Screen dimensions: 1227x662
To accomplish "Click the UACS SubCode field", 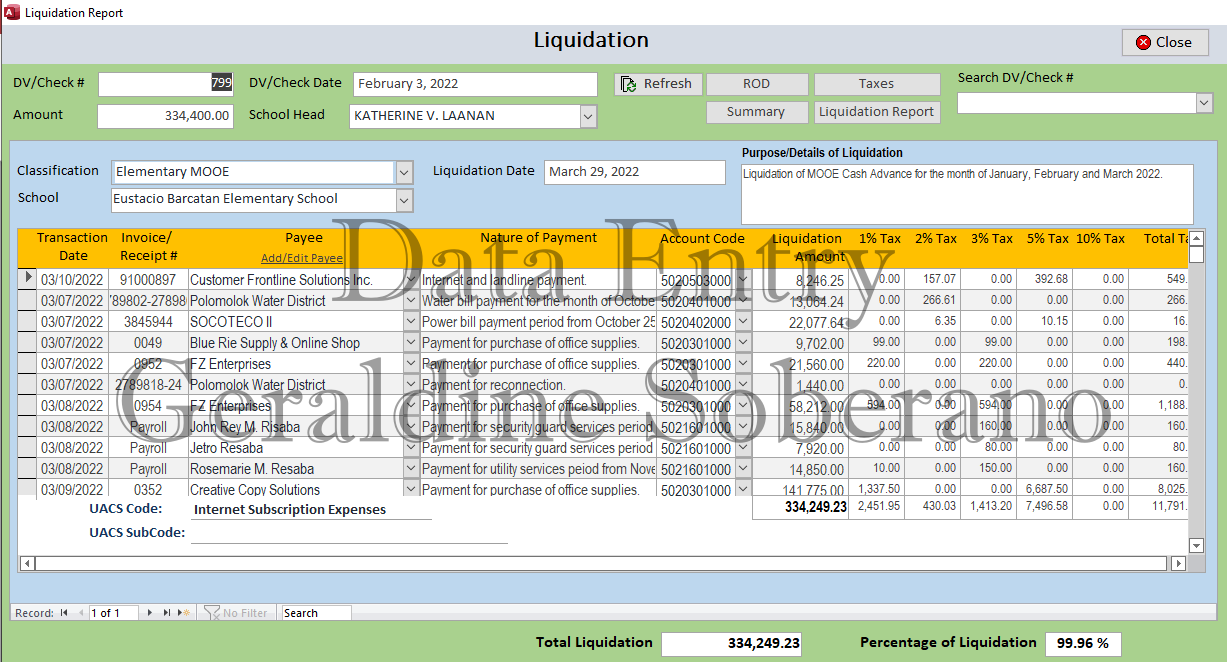I will [x=349, y=533].
